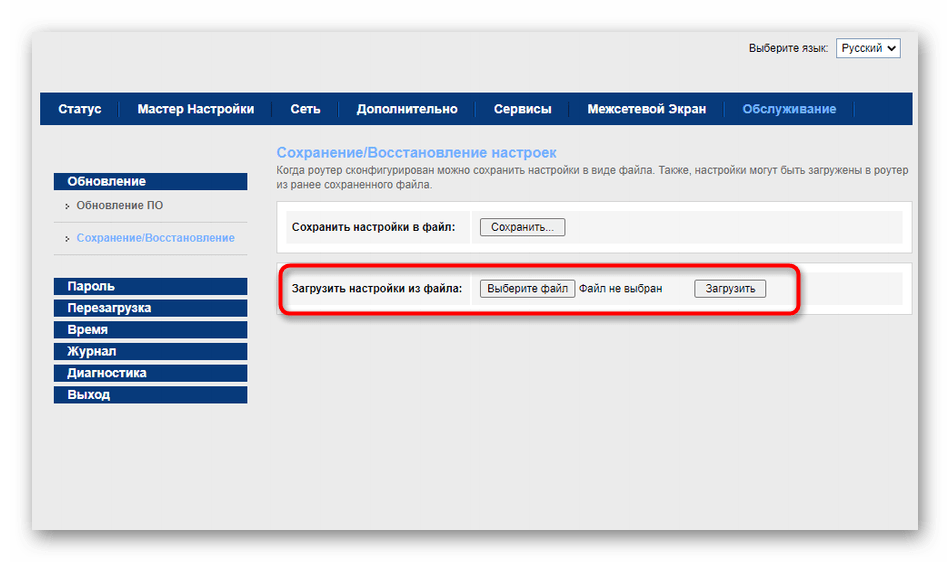Screen dimensions: 950x562
Task: Select the Сервисы tab
Action: 522,109
